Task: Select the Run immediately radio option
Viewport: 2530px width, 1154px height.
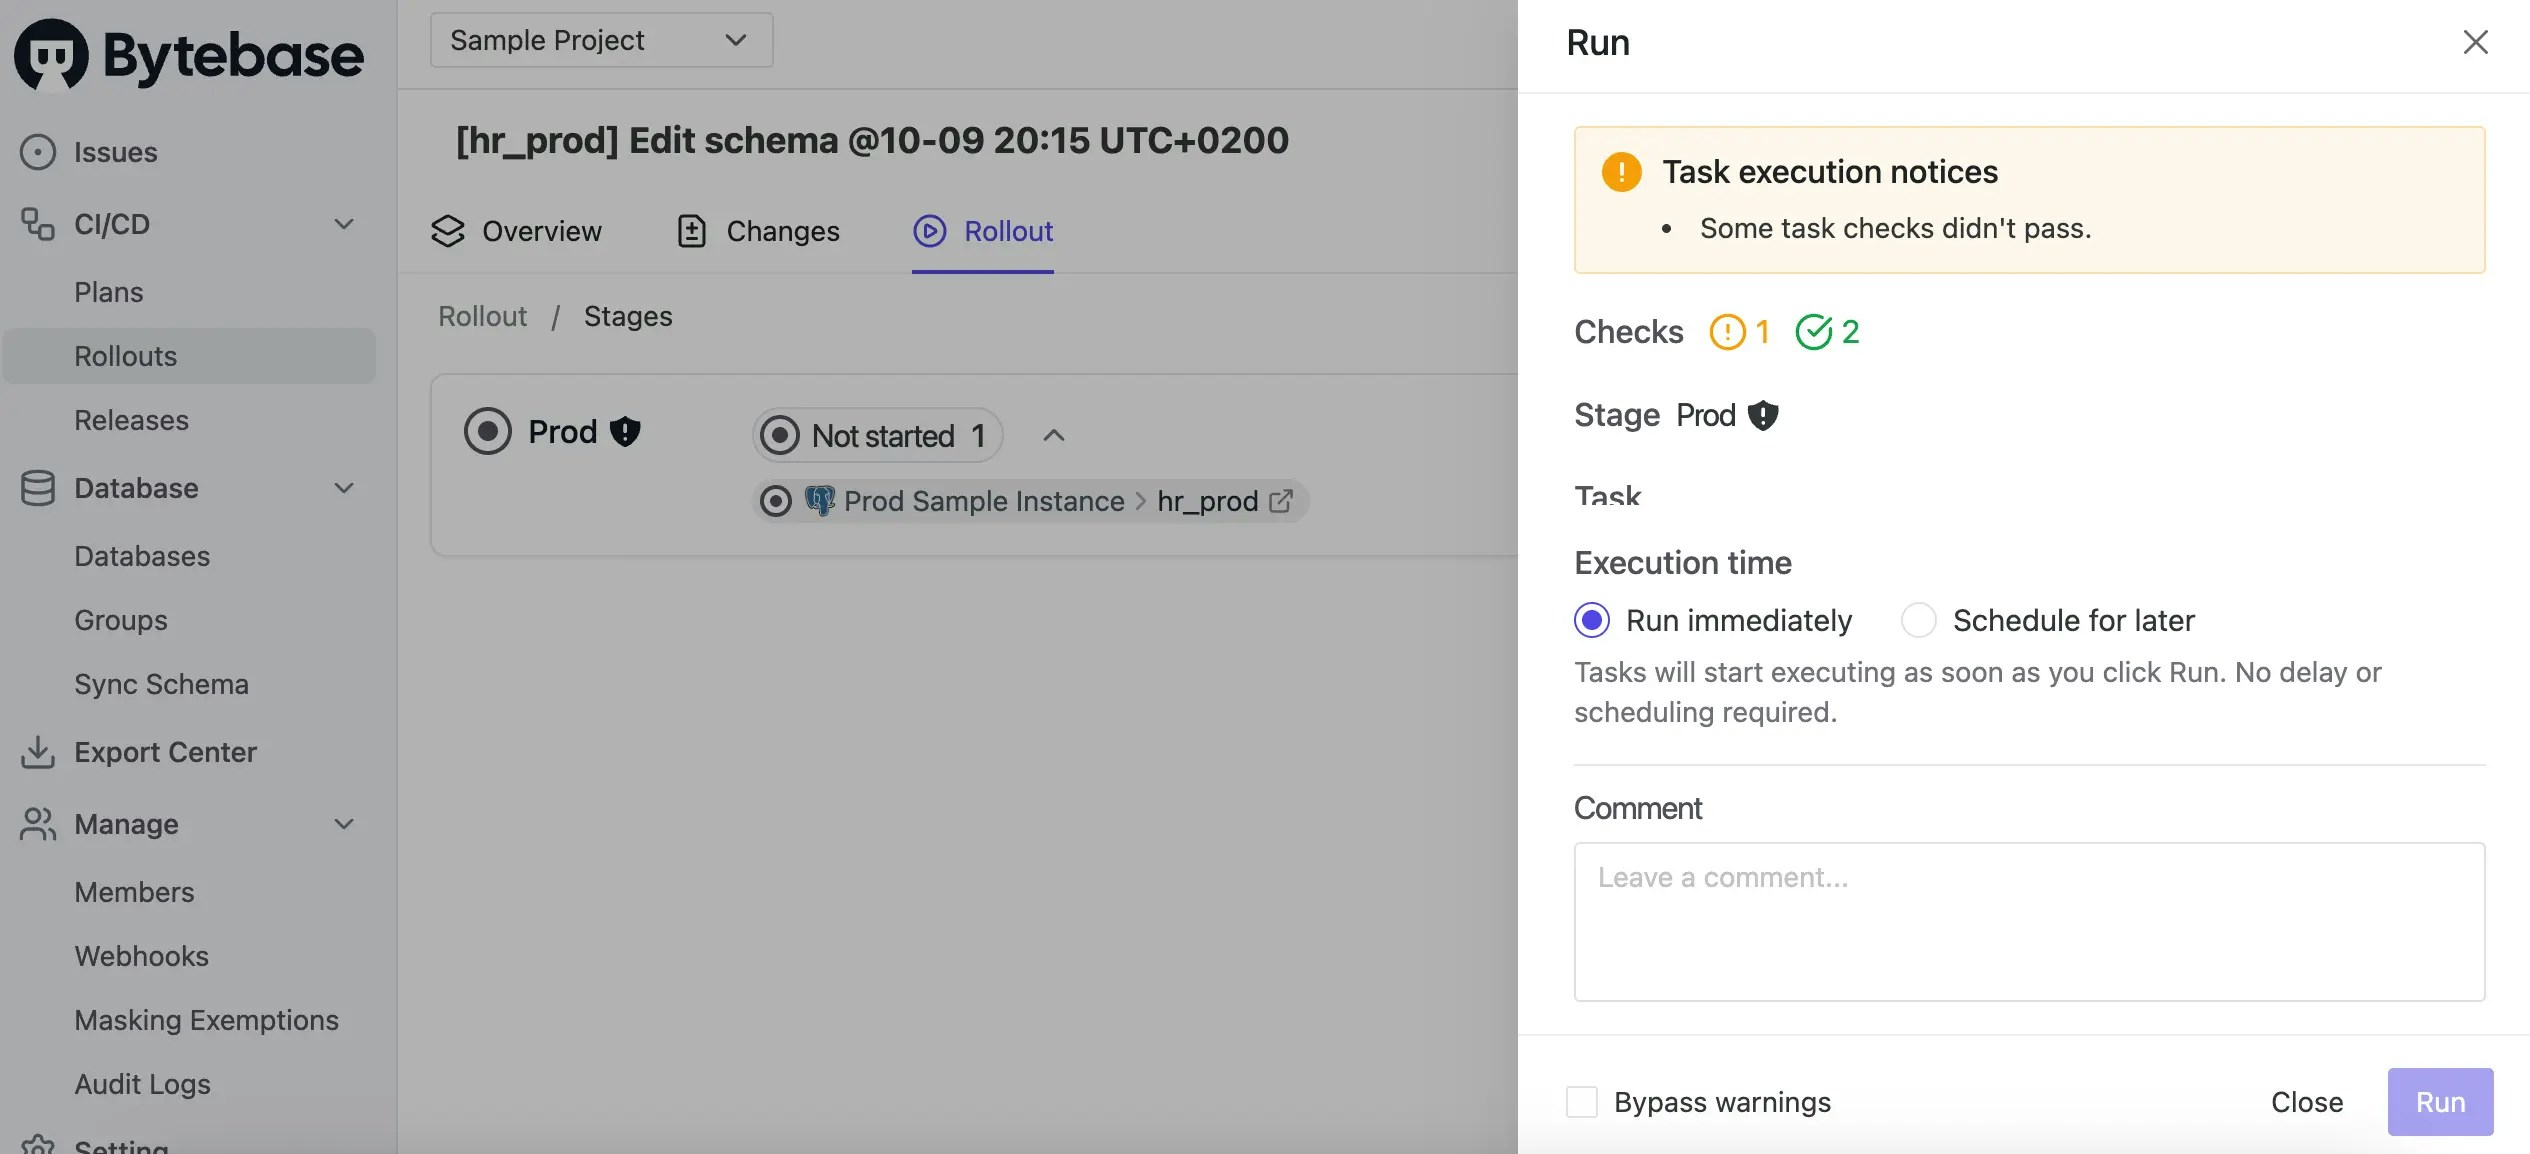Action: (x=1592, y=620)
